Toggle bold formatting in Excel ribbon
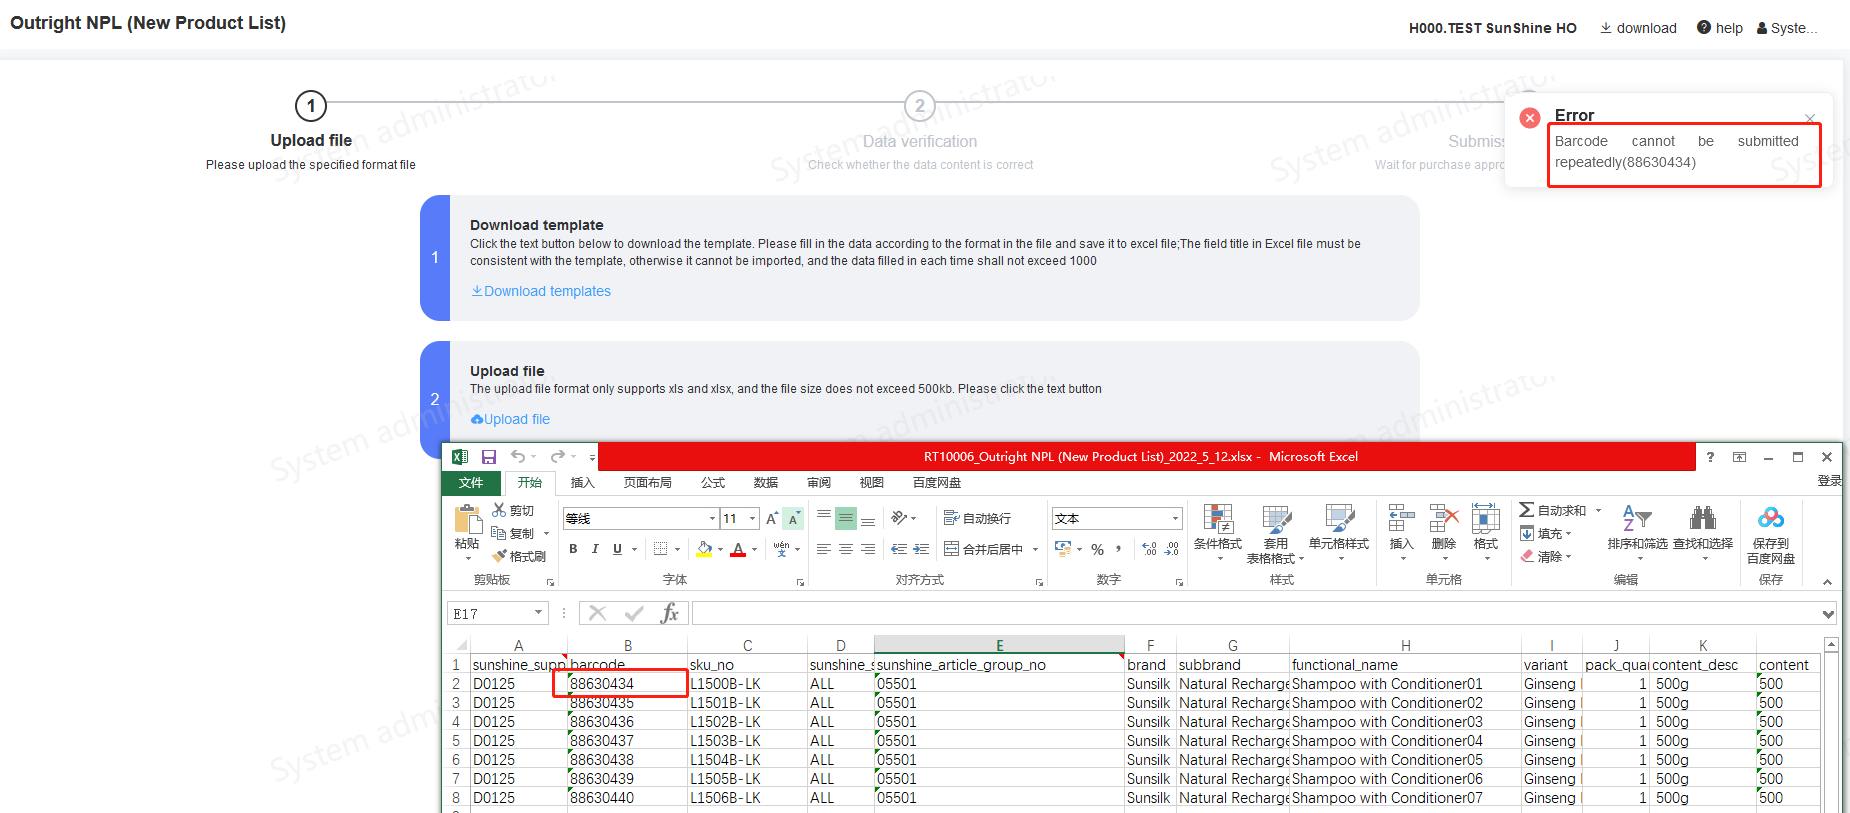The image size is (1850, 813). pyautogui.click(x=573, y=549)
